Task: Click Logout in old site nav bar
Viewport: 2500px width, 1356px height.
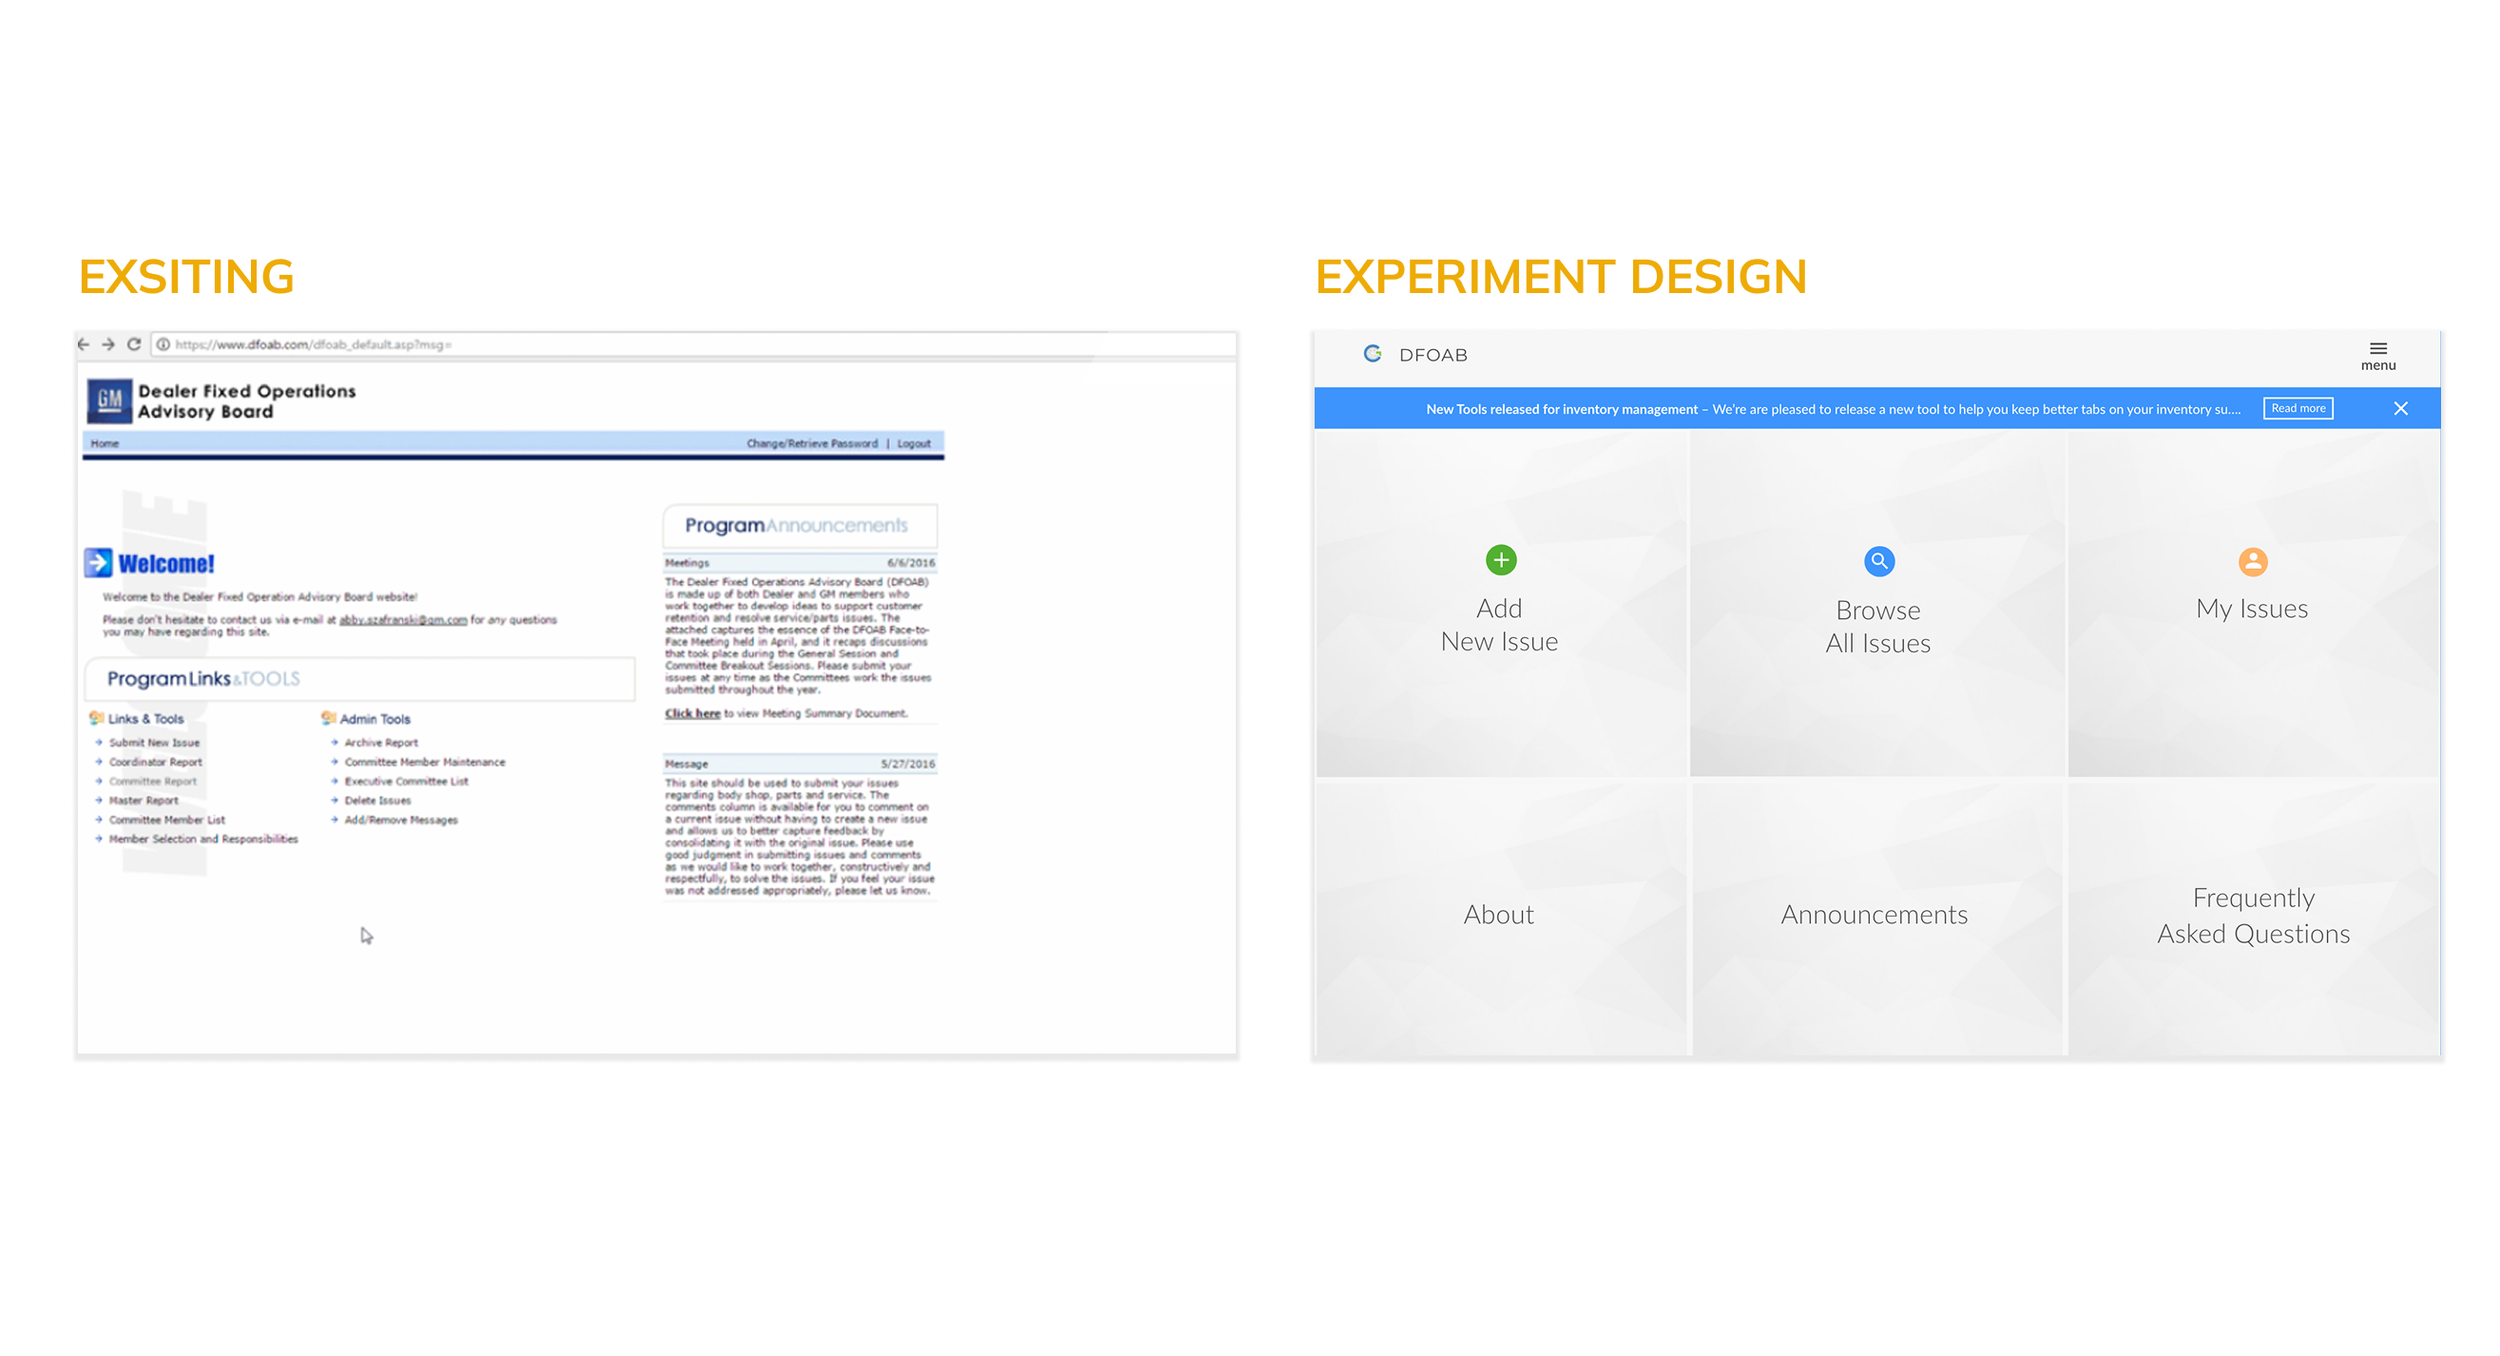Action: tap(913, 443)
